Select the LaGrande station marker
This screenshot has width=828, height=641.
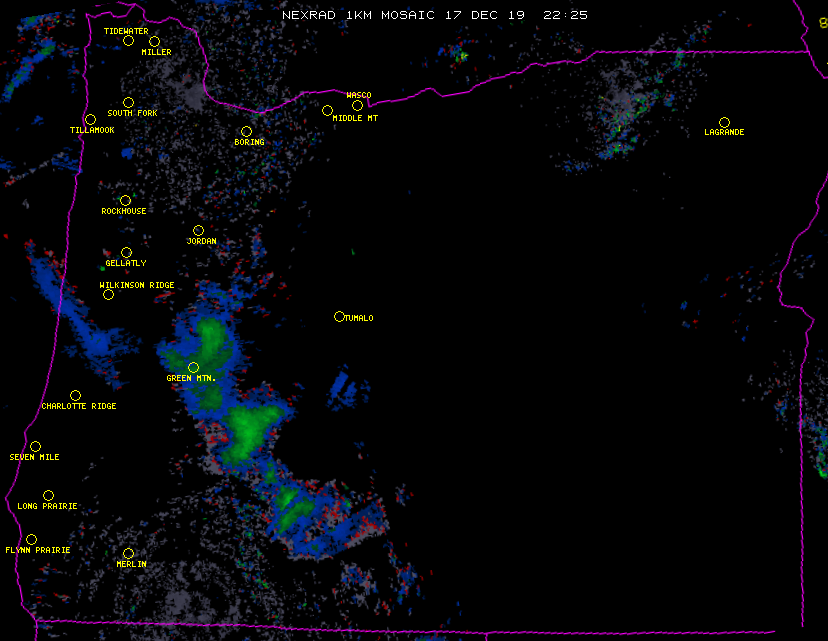tap(724, 122)
